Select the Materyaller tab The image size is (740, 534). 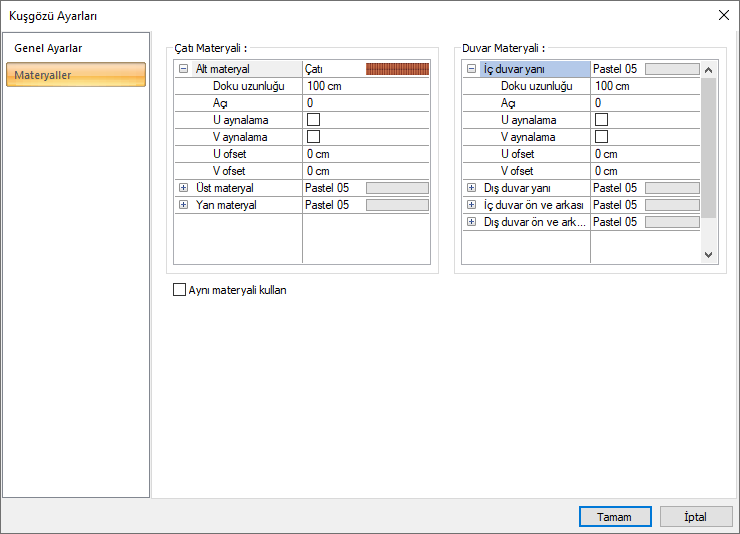(75, 75)
